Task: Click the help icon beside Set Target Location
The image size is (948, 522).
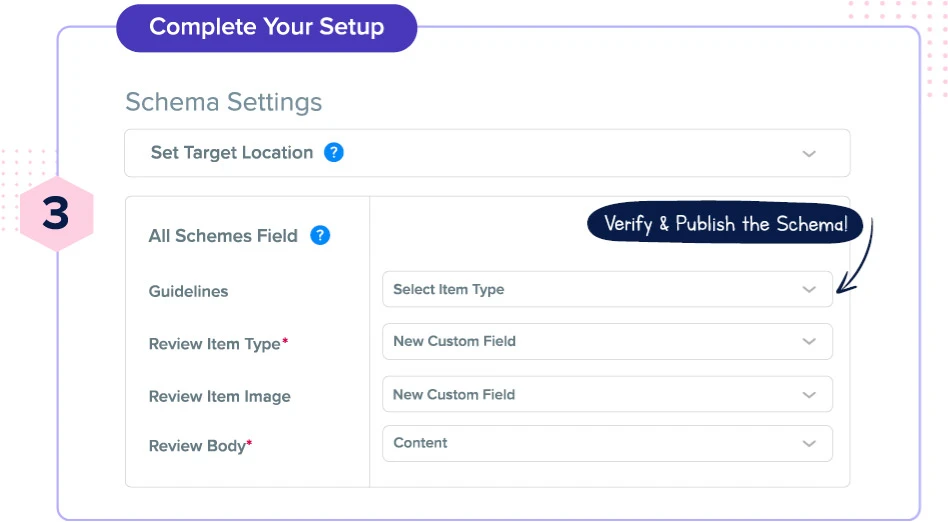Action: (x=334, y=153)
